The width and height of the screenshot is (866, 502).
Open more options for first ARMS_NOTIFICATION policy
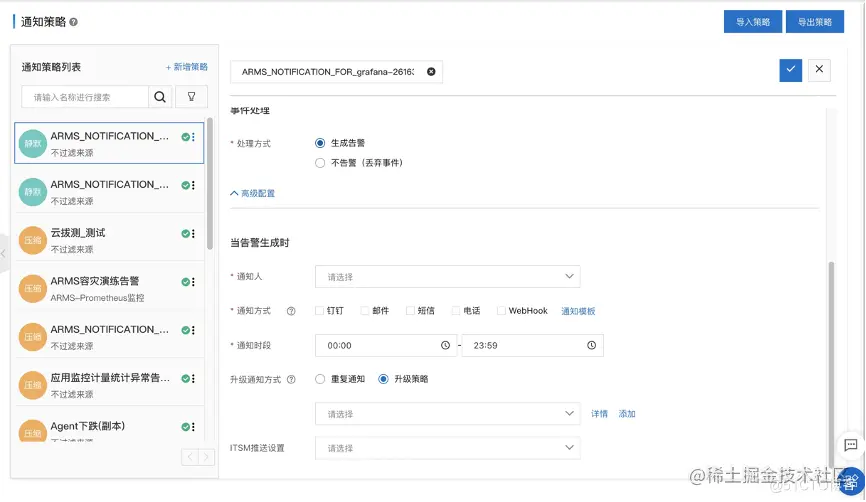[x=193, y=137]
